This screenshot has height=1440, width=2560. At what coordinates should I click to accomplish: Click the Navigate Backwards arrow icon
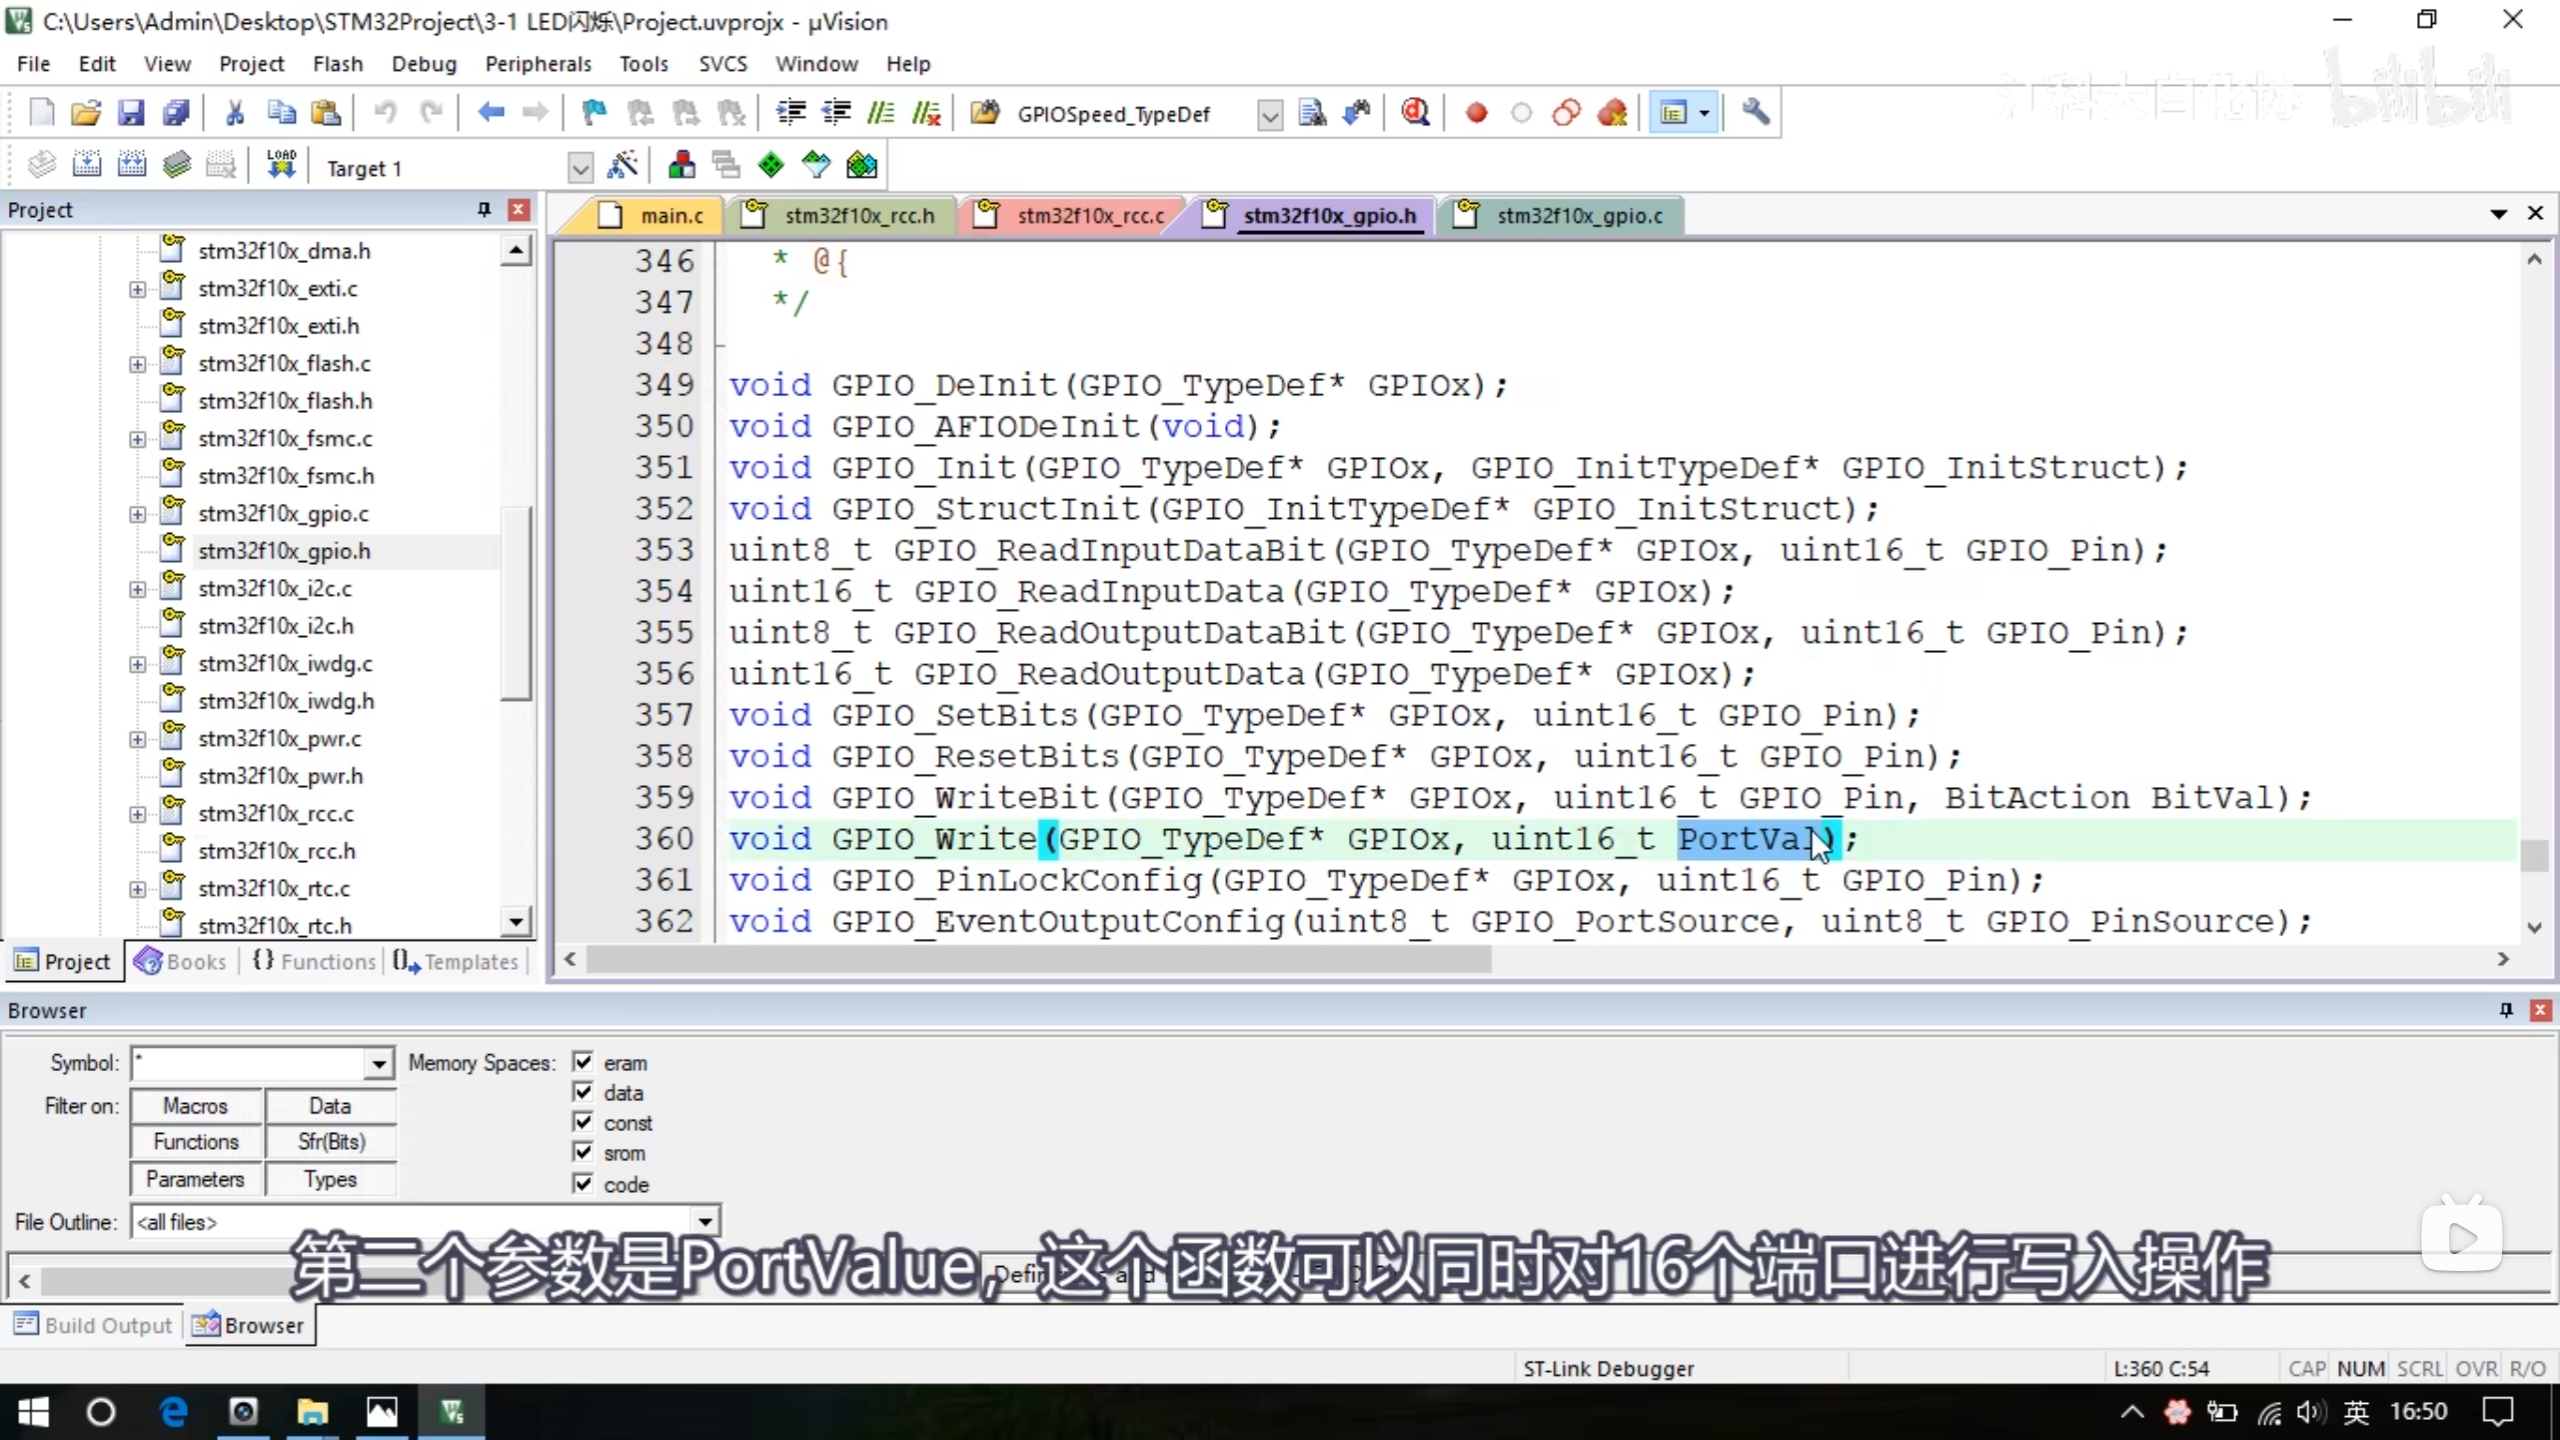(490, 113)
